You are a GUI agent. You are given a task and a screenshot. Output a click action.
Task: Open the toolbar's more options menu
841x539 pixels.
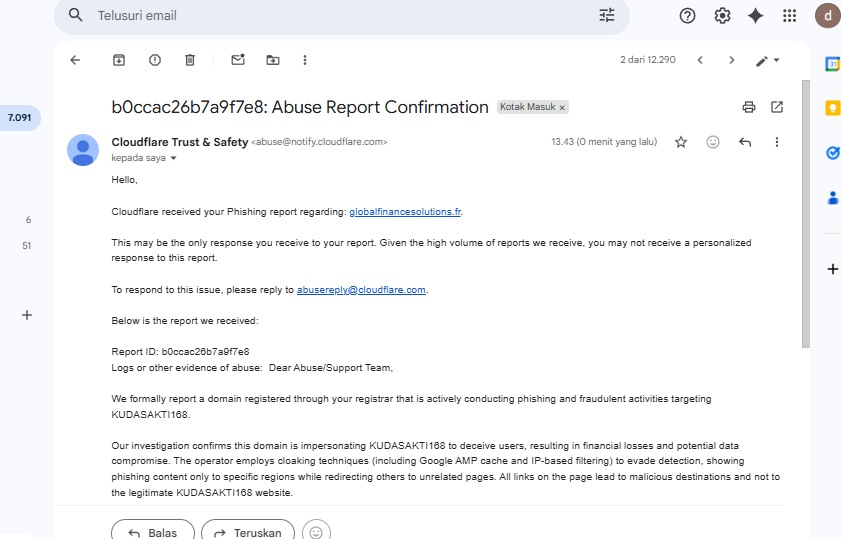[305, 60]
